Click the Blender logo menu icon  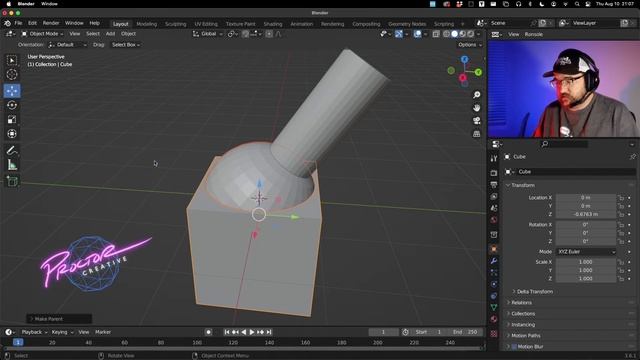7,23
